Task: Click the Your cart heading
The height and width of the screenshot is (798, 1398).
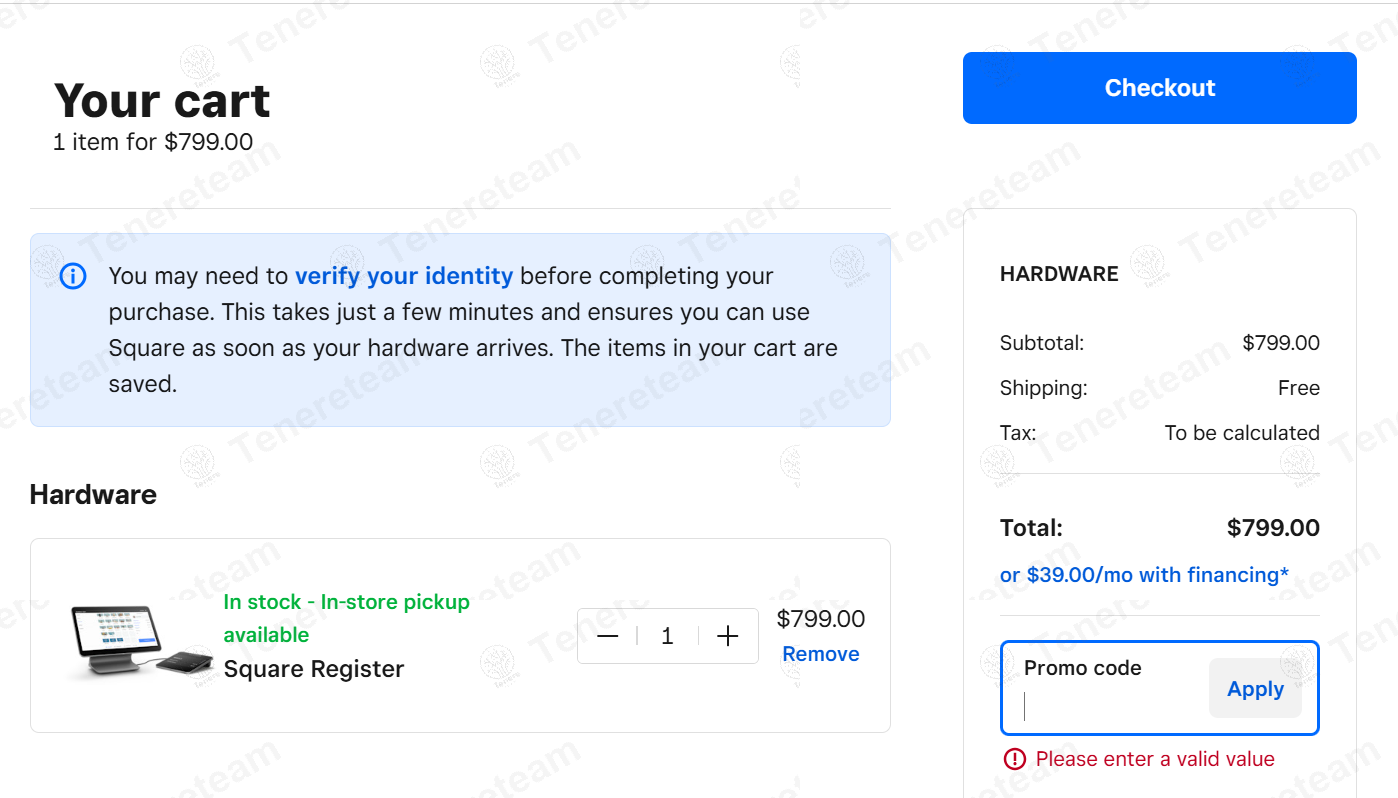Action: pyautogui.click(x=162, y=100)
